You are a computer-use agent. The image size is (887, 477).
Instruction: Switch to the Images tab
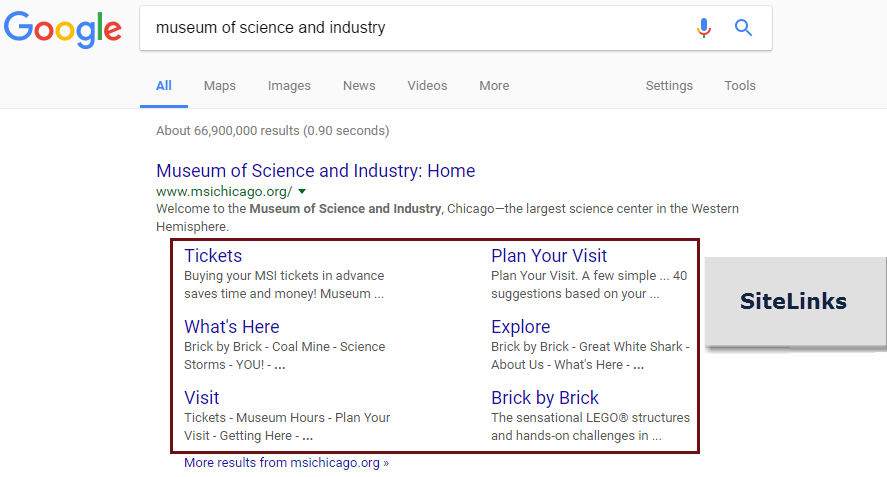tap(289, 86)
